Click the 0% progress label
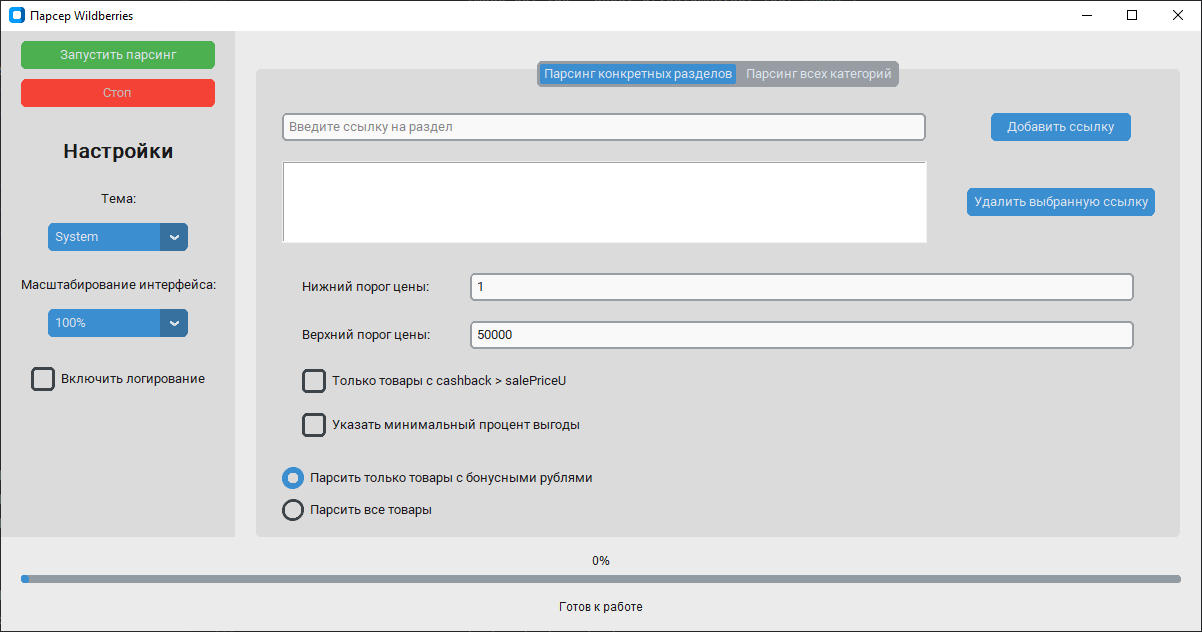The image size is (1202, 632). pos(601,561)
